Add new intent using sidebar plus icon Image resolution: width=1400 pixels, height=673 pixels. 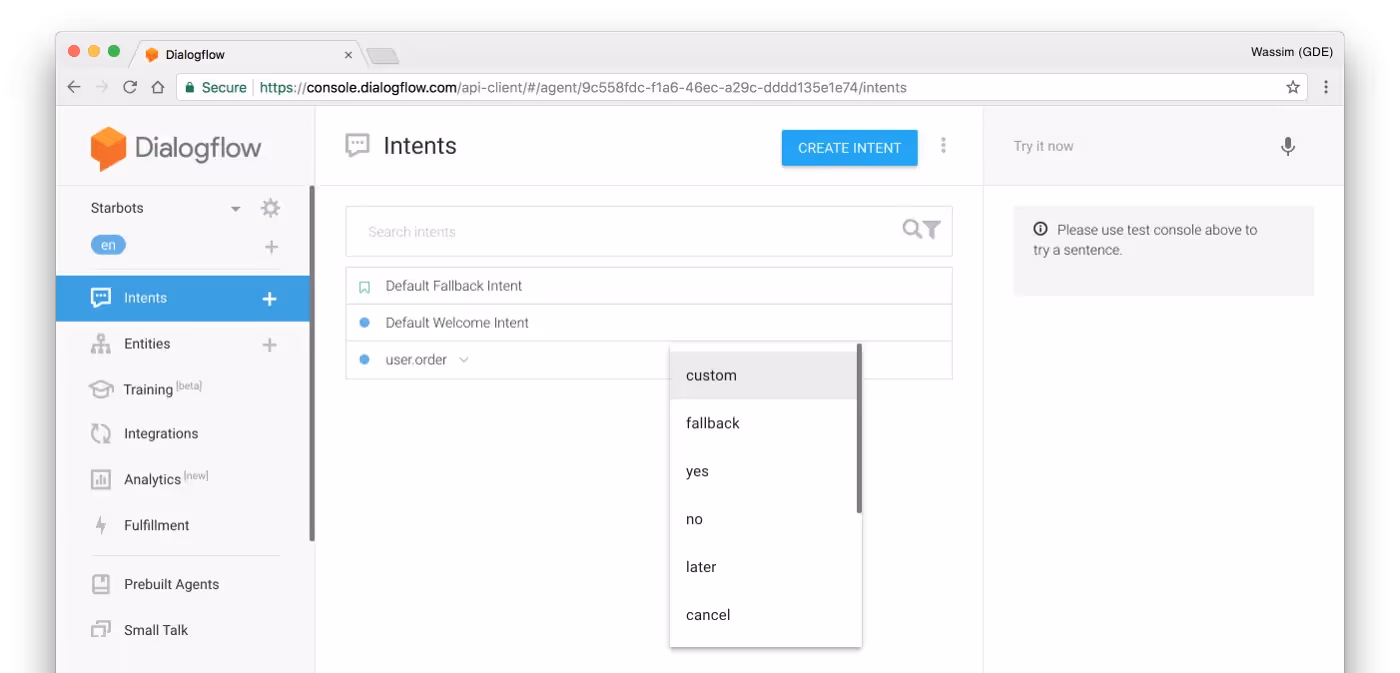269,298
